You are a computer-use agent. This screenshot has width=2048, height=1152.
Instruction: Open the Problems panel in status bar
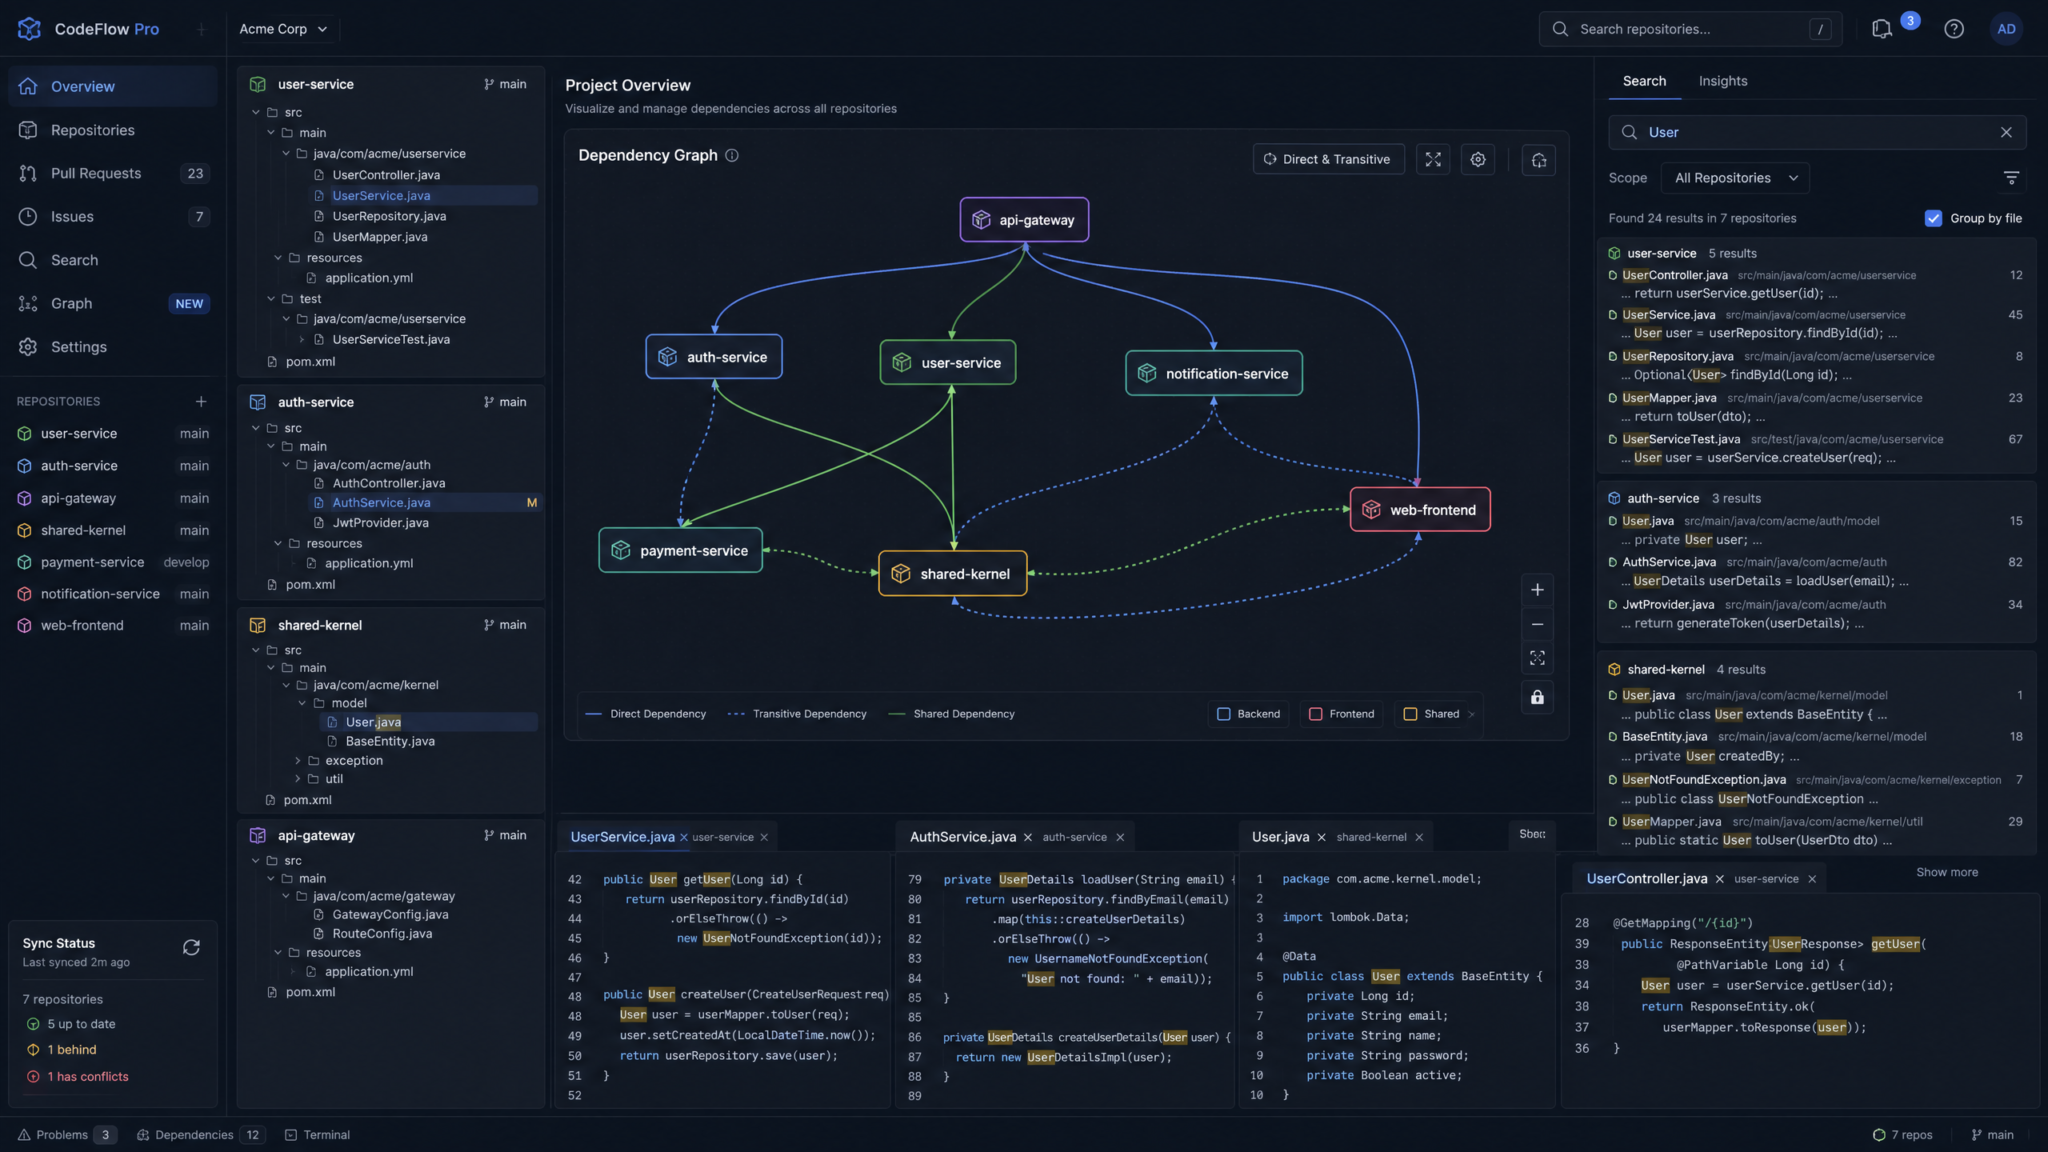coord(67,1135)
